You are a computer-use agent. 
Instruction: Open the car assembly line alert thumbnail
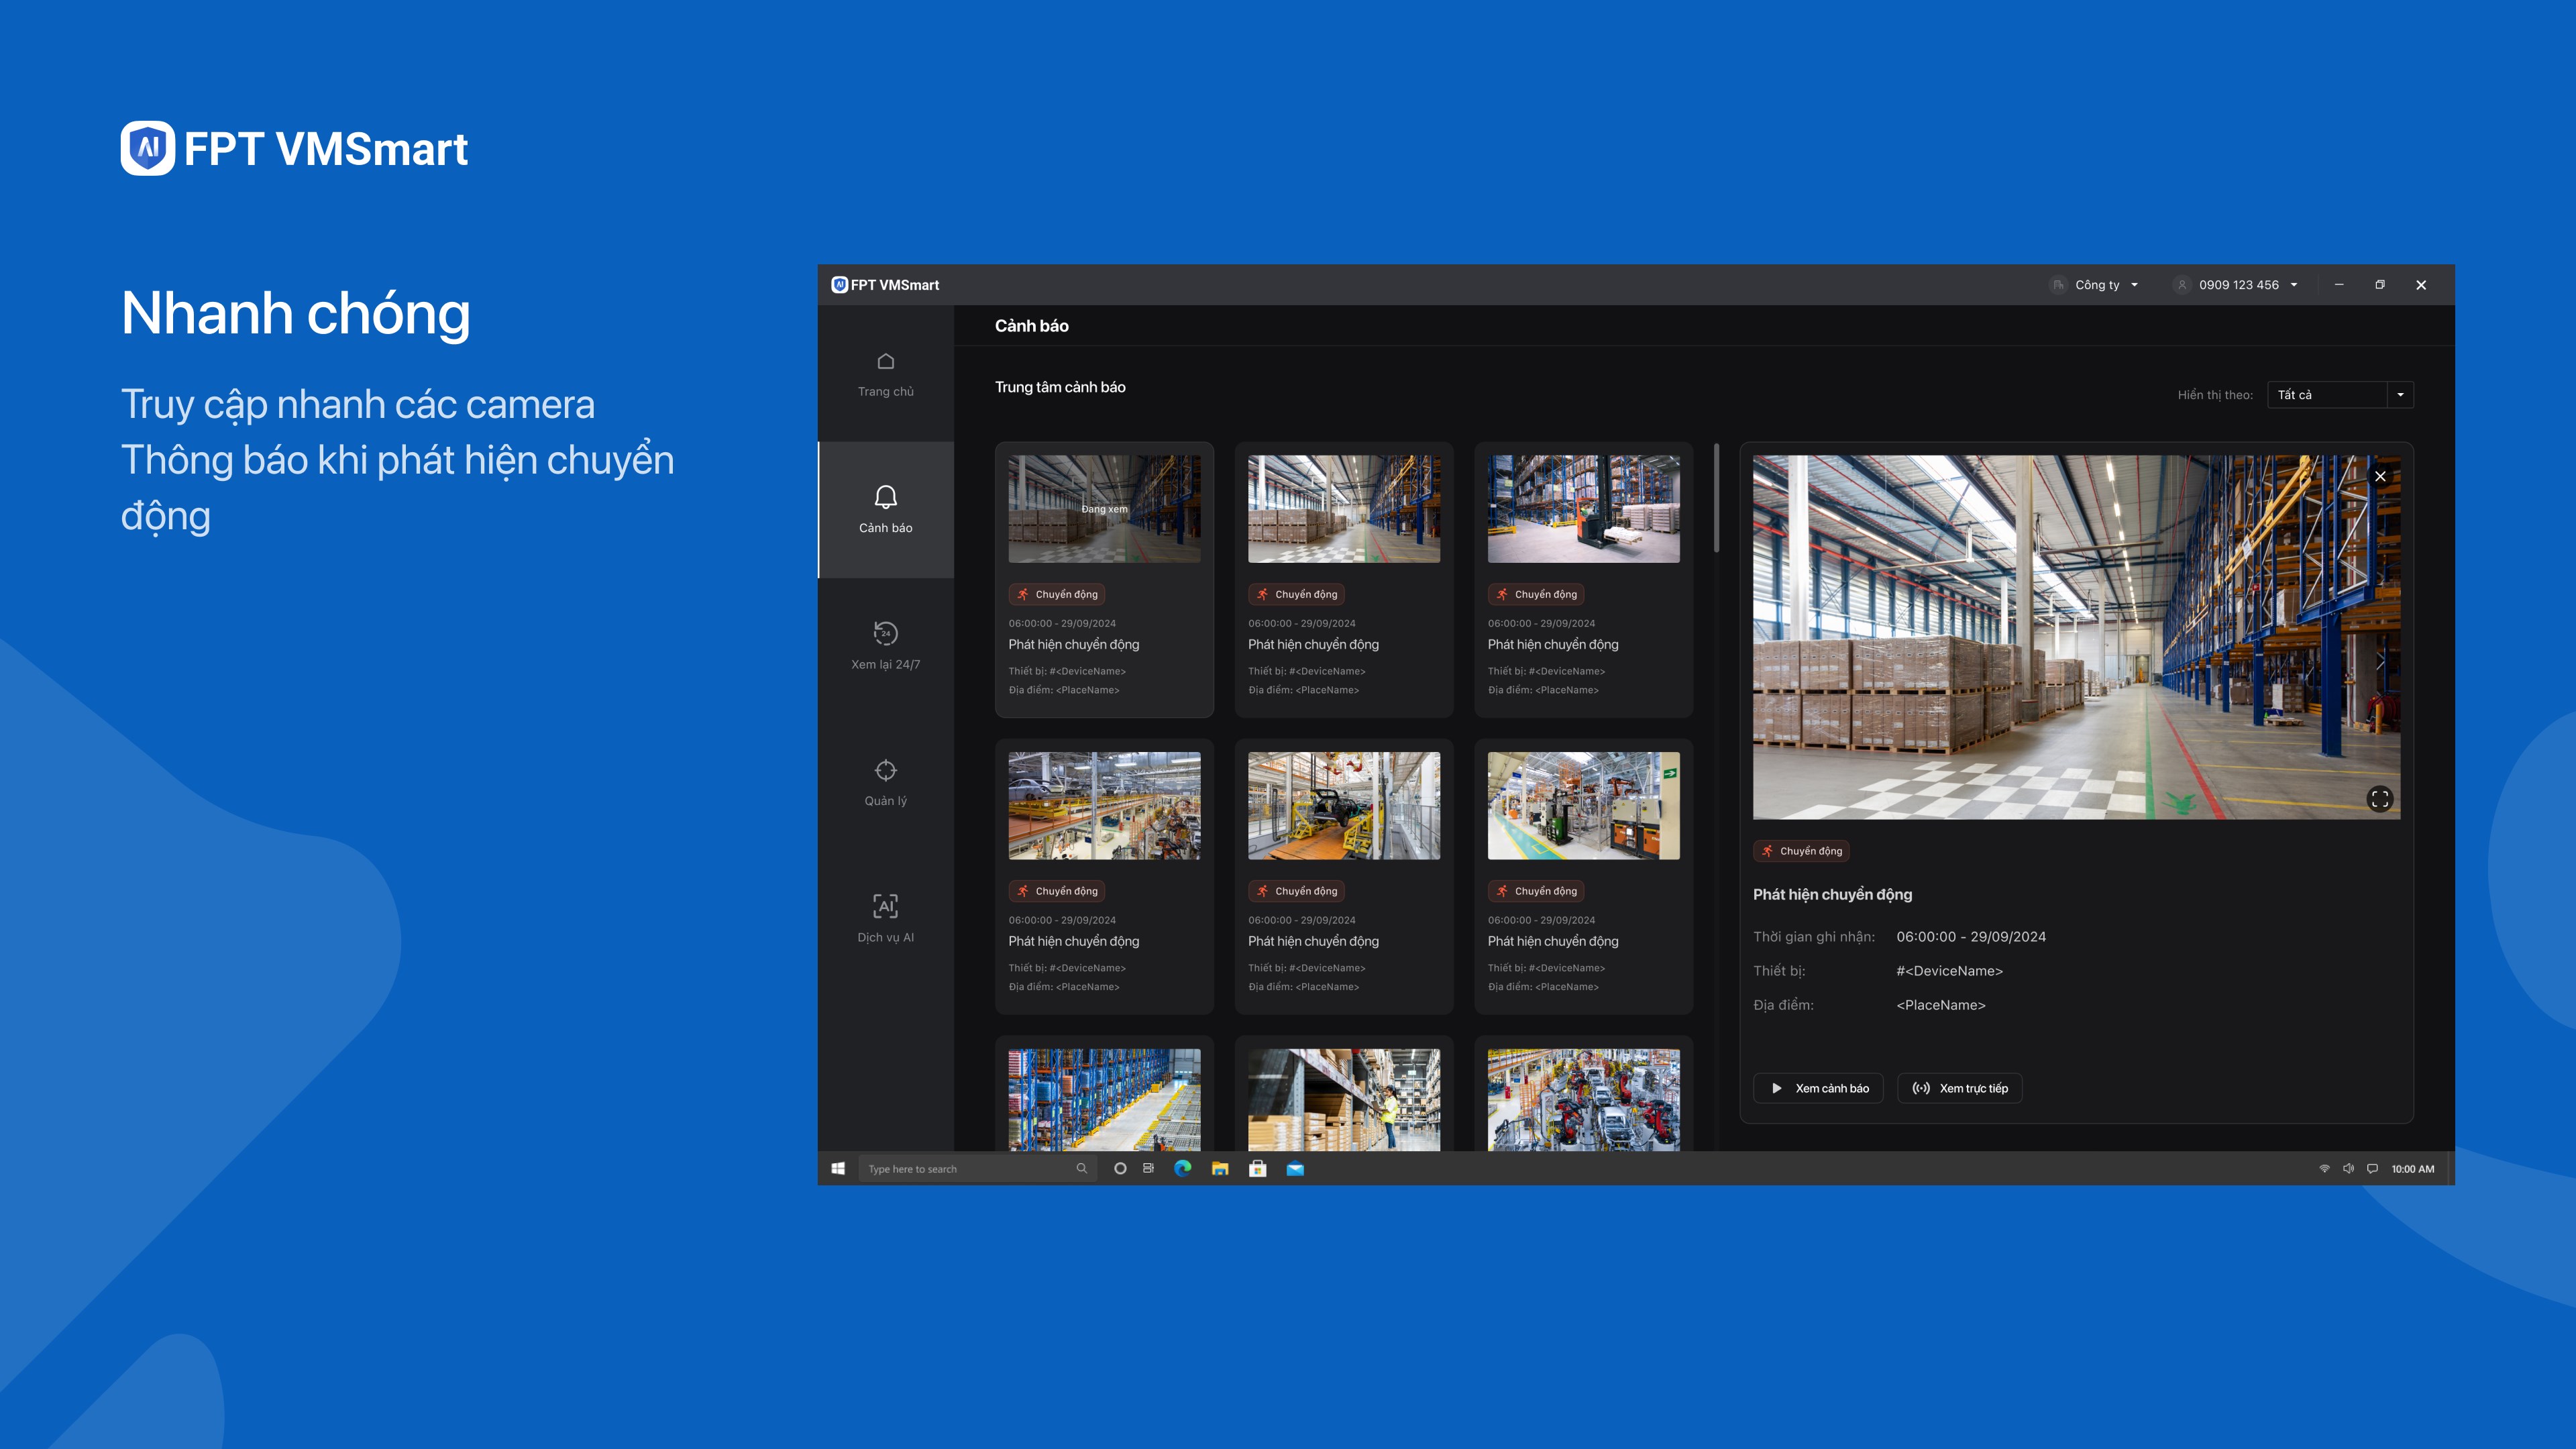(1344, 806)
